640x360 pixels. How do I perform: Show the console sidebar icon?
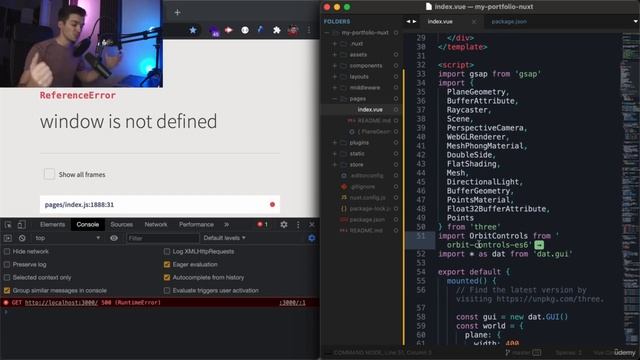[8, 238]
